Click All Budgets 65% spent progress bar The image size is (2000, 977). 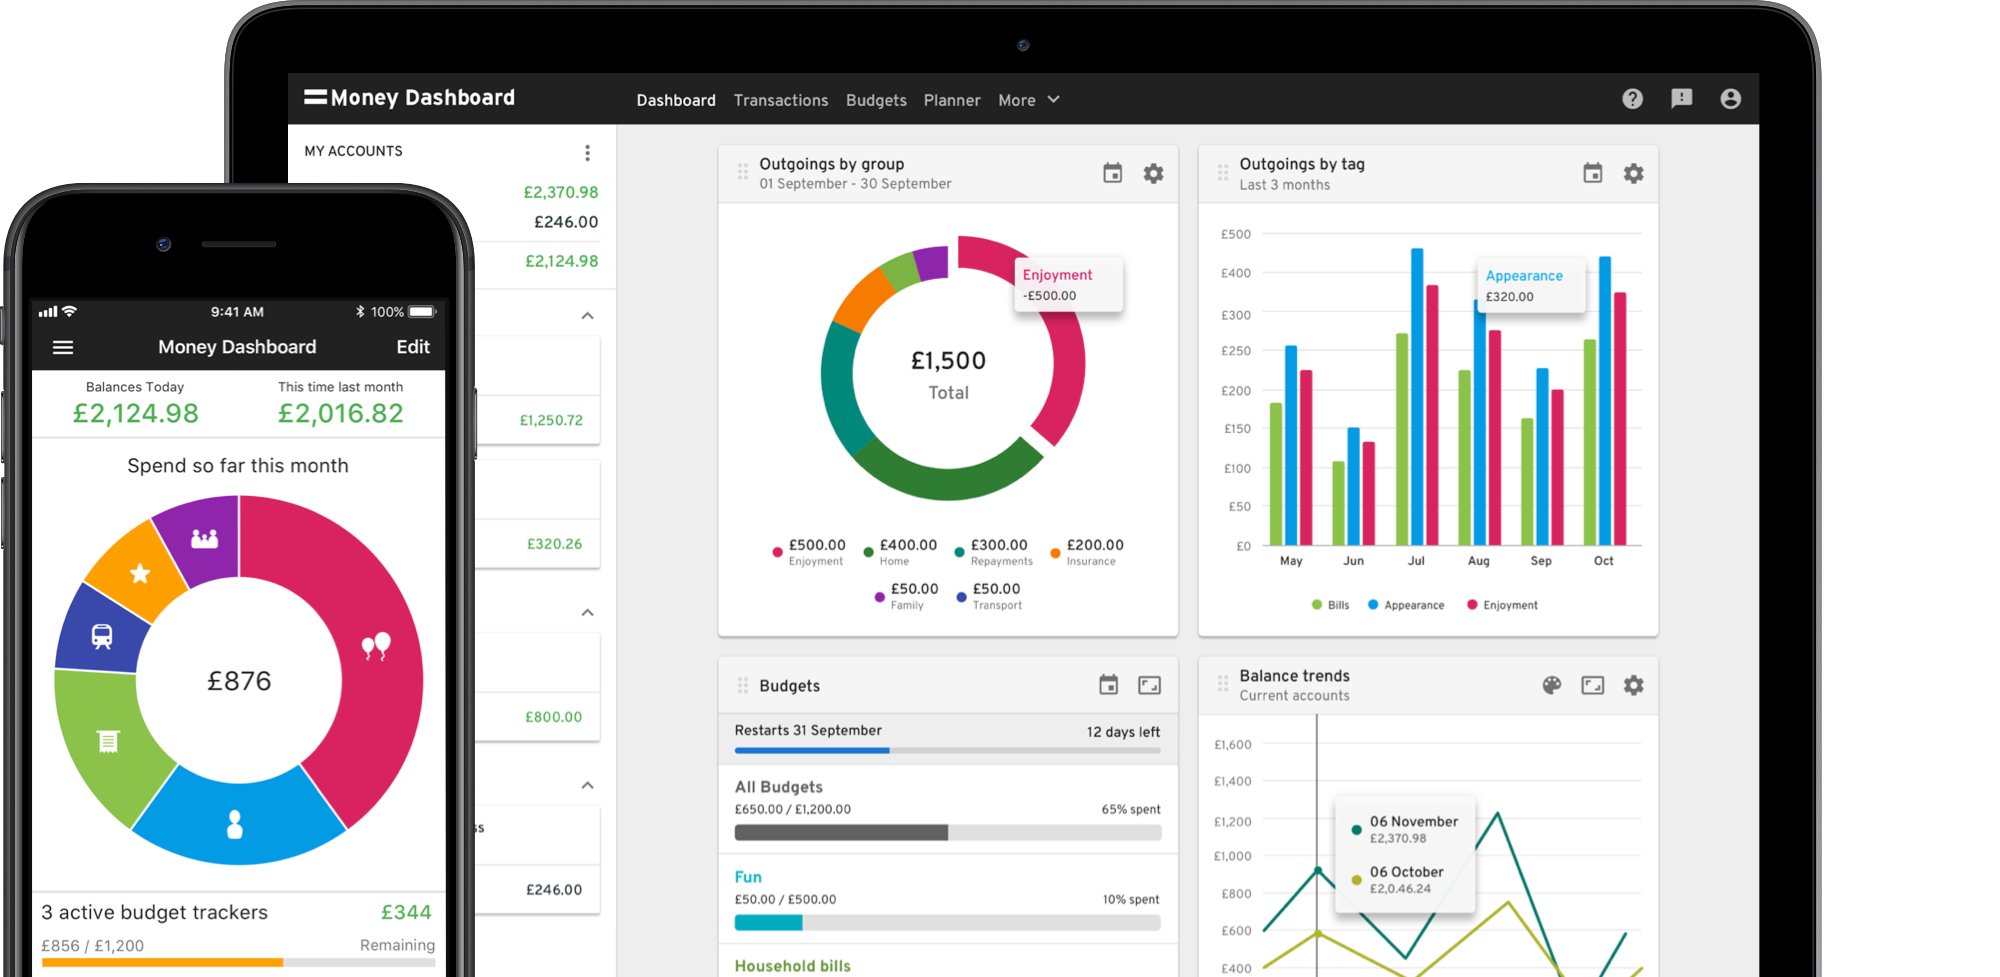(948, 832)
